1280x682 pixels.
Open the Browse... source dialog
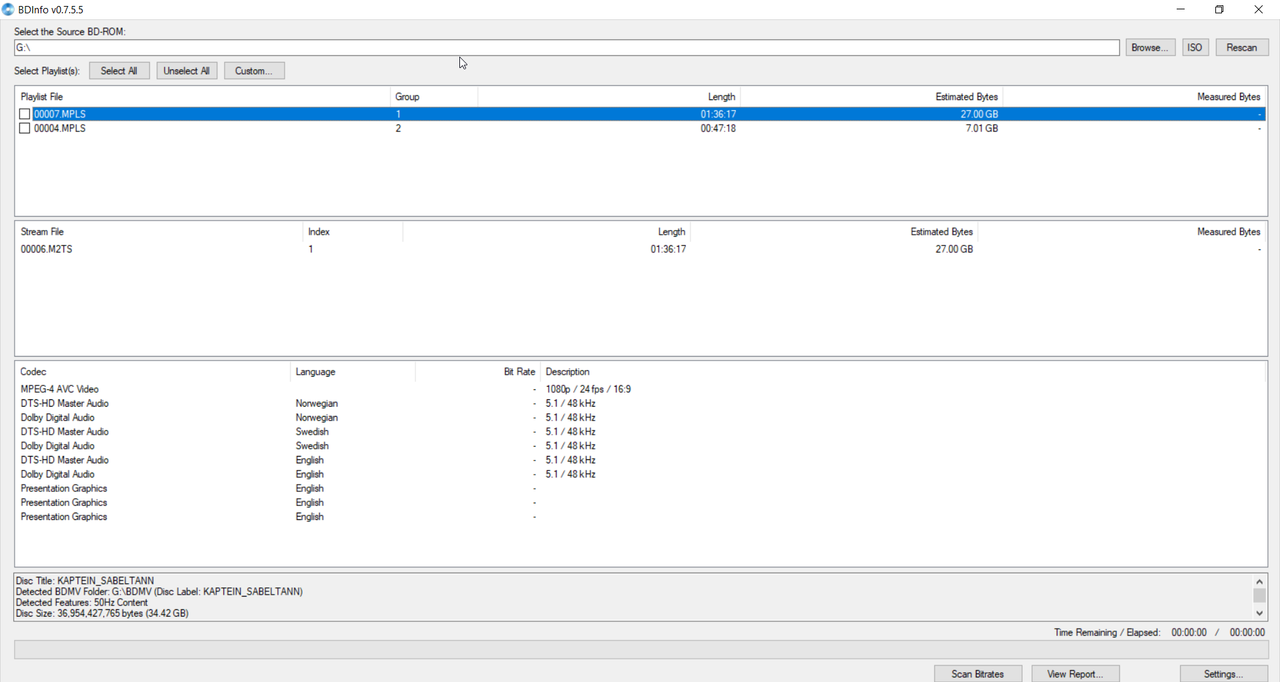(x=1150, y=47)
